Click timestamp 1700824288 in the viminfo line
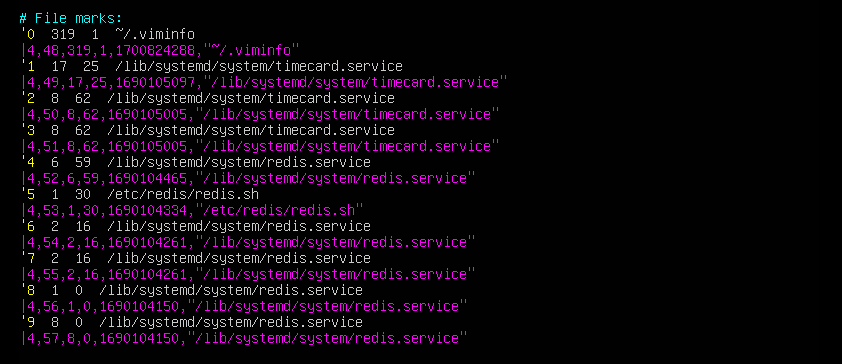 (x=155, y=51)
